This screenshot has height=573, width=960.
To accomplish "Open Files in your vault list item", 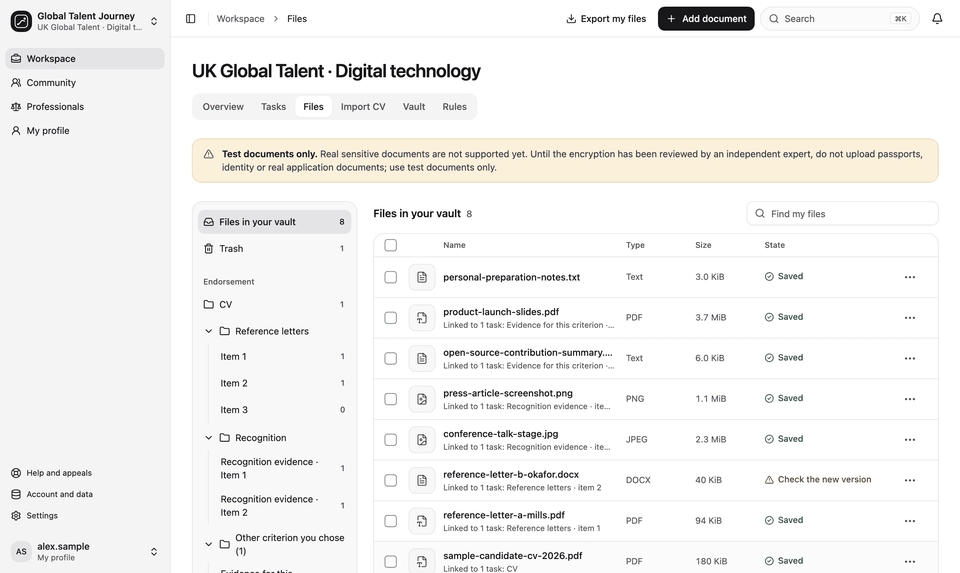I will point(274,222).
